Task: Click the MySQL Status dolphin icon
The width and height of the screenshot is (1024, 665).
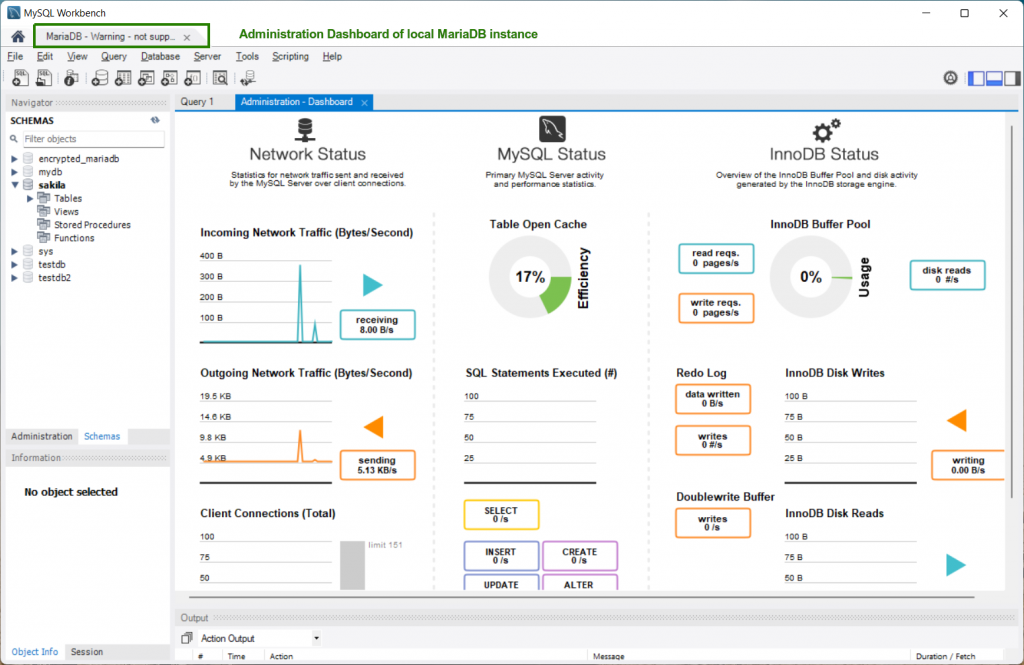Action: point(552,129)
